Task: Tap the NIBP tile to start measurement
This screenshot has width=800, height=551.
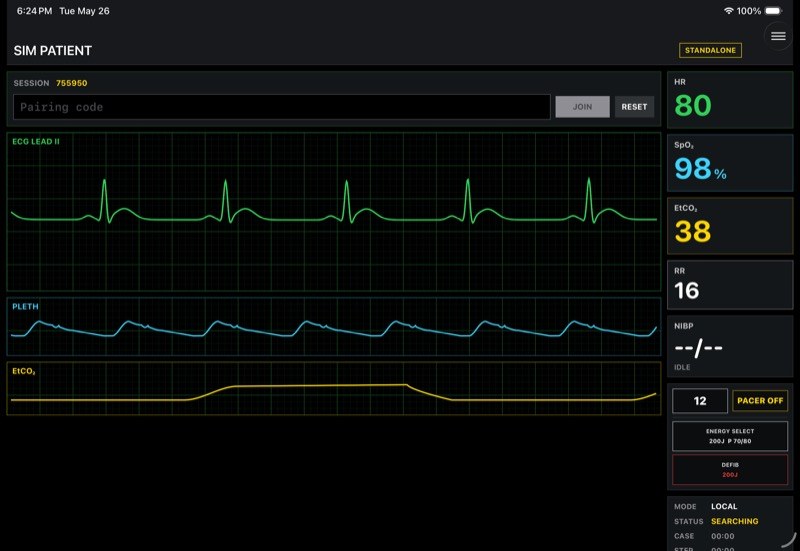Action: click(x=730, y=346)
